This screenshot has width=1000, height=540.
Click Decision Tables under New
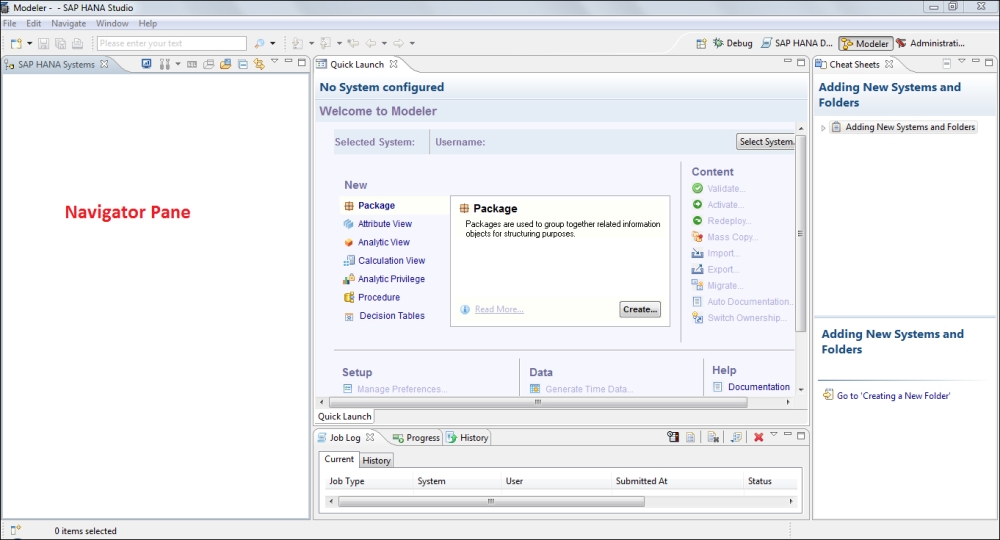pyautogui.click(x=392, y=316)
